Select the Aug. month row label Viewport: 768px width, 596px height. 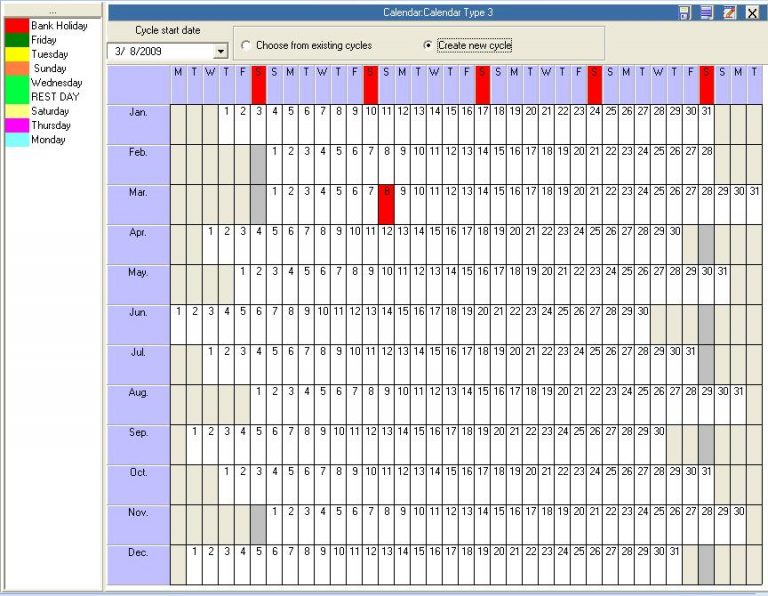pyautogui.click(x=139, y=405)
